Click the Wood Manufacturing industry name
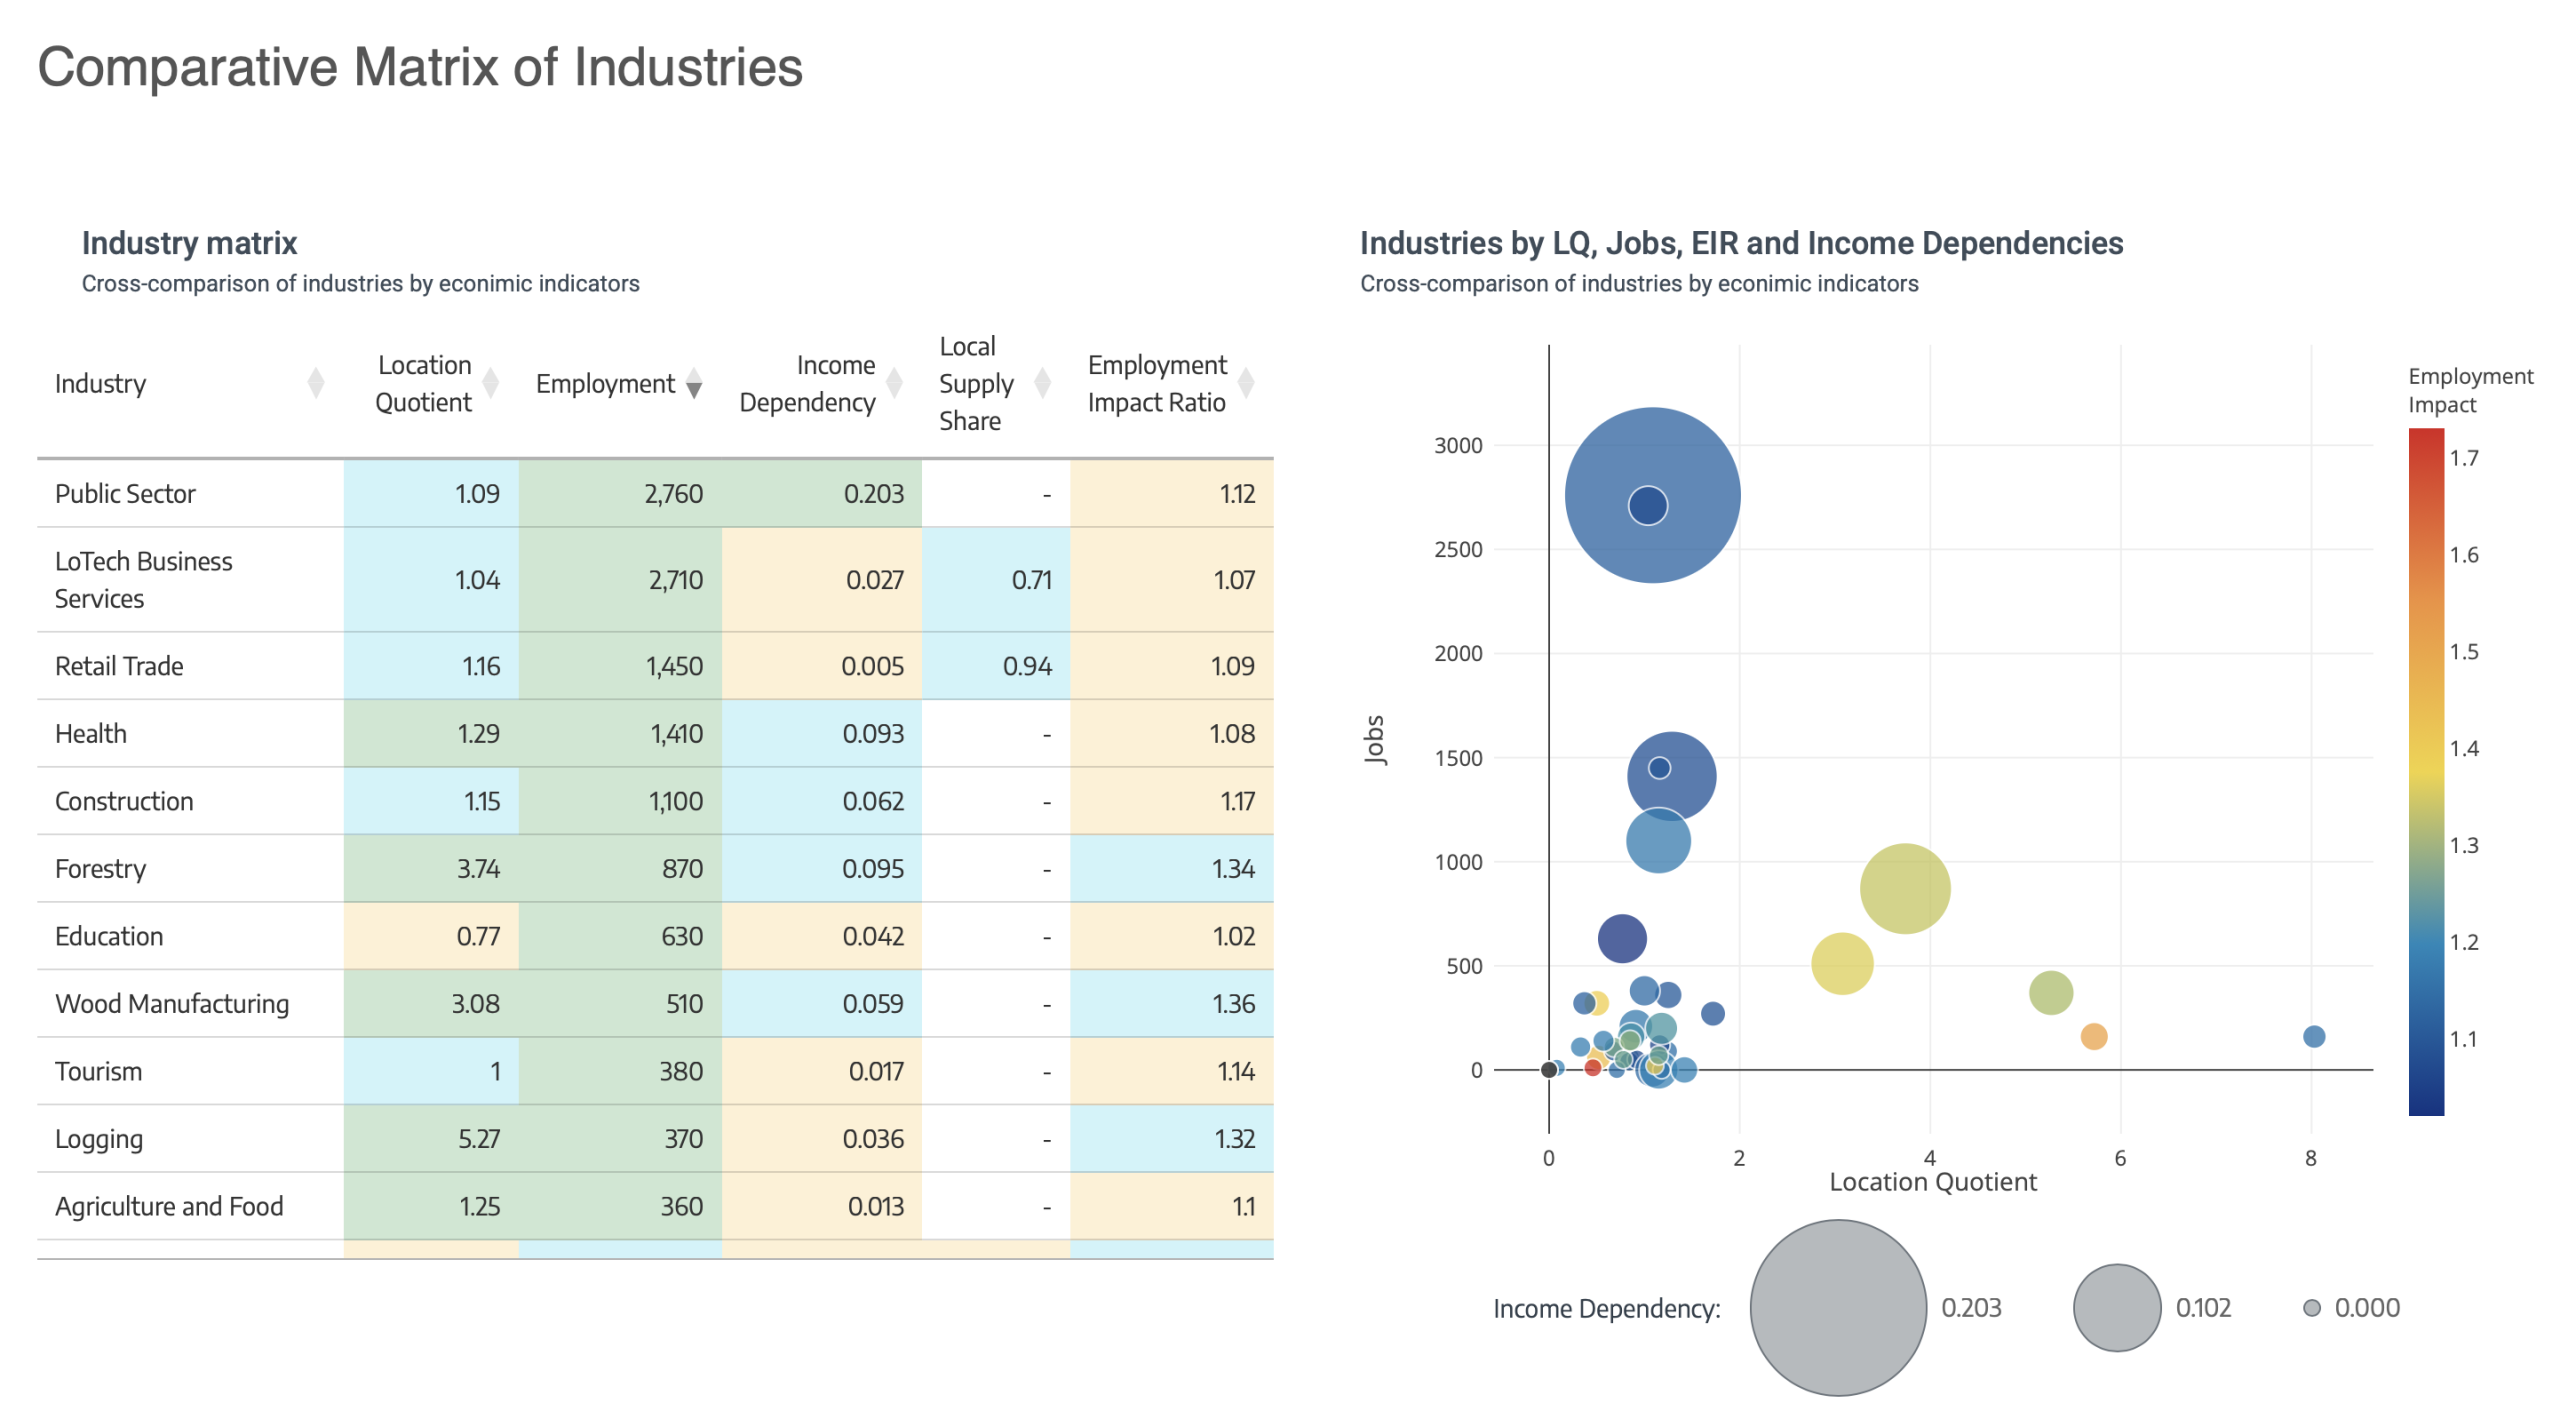This screenshot has height=1411, width=2560. [x=172, y=1003]
